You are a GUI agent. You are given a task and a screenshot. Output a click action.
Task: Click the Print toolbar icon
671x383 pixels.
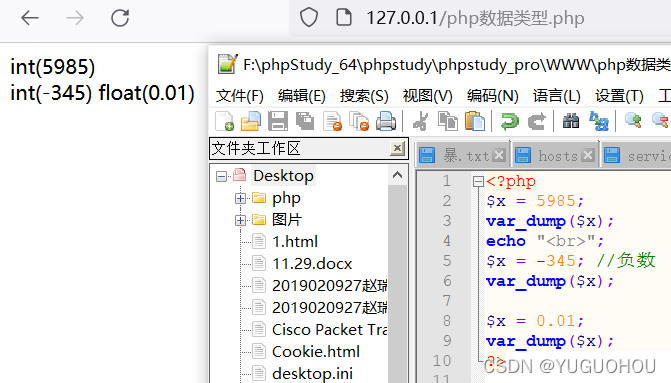point(386,121)
